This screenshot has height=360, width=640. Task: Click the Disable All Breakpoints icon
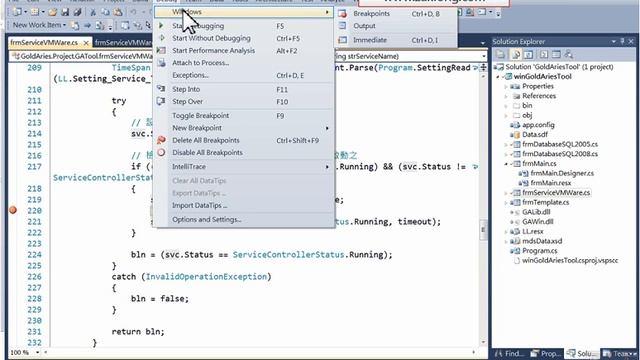click(x=161, y=152)
